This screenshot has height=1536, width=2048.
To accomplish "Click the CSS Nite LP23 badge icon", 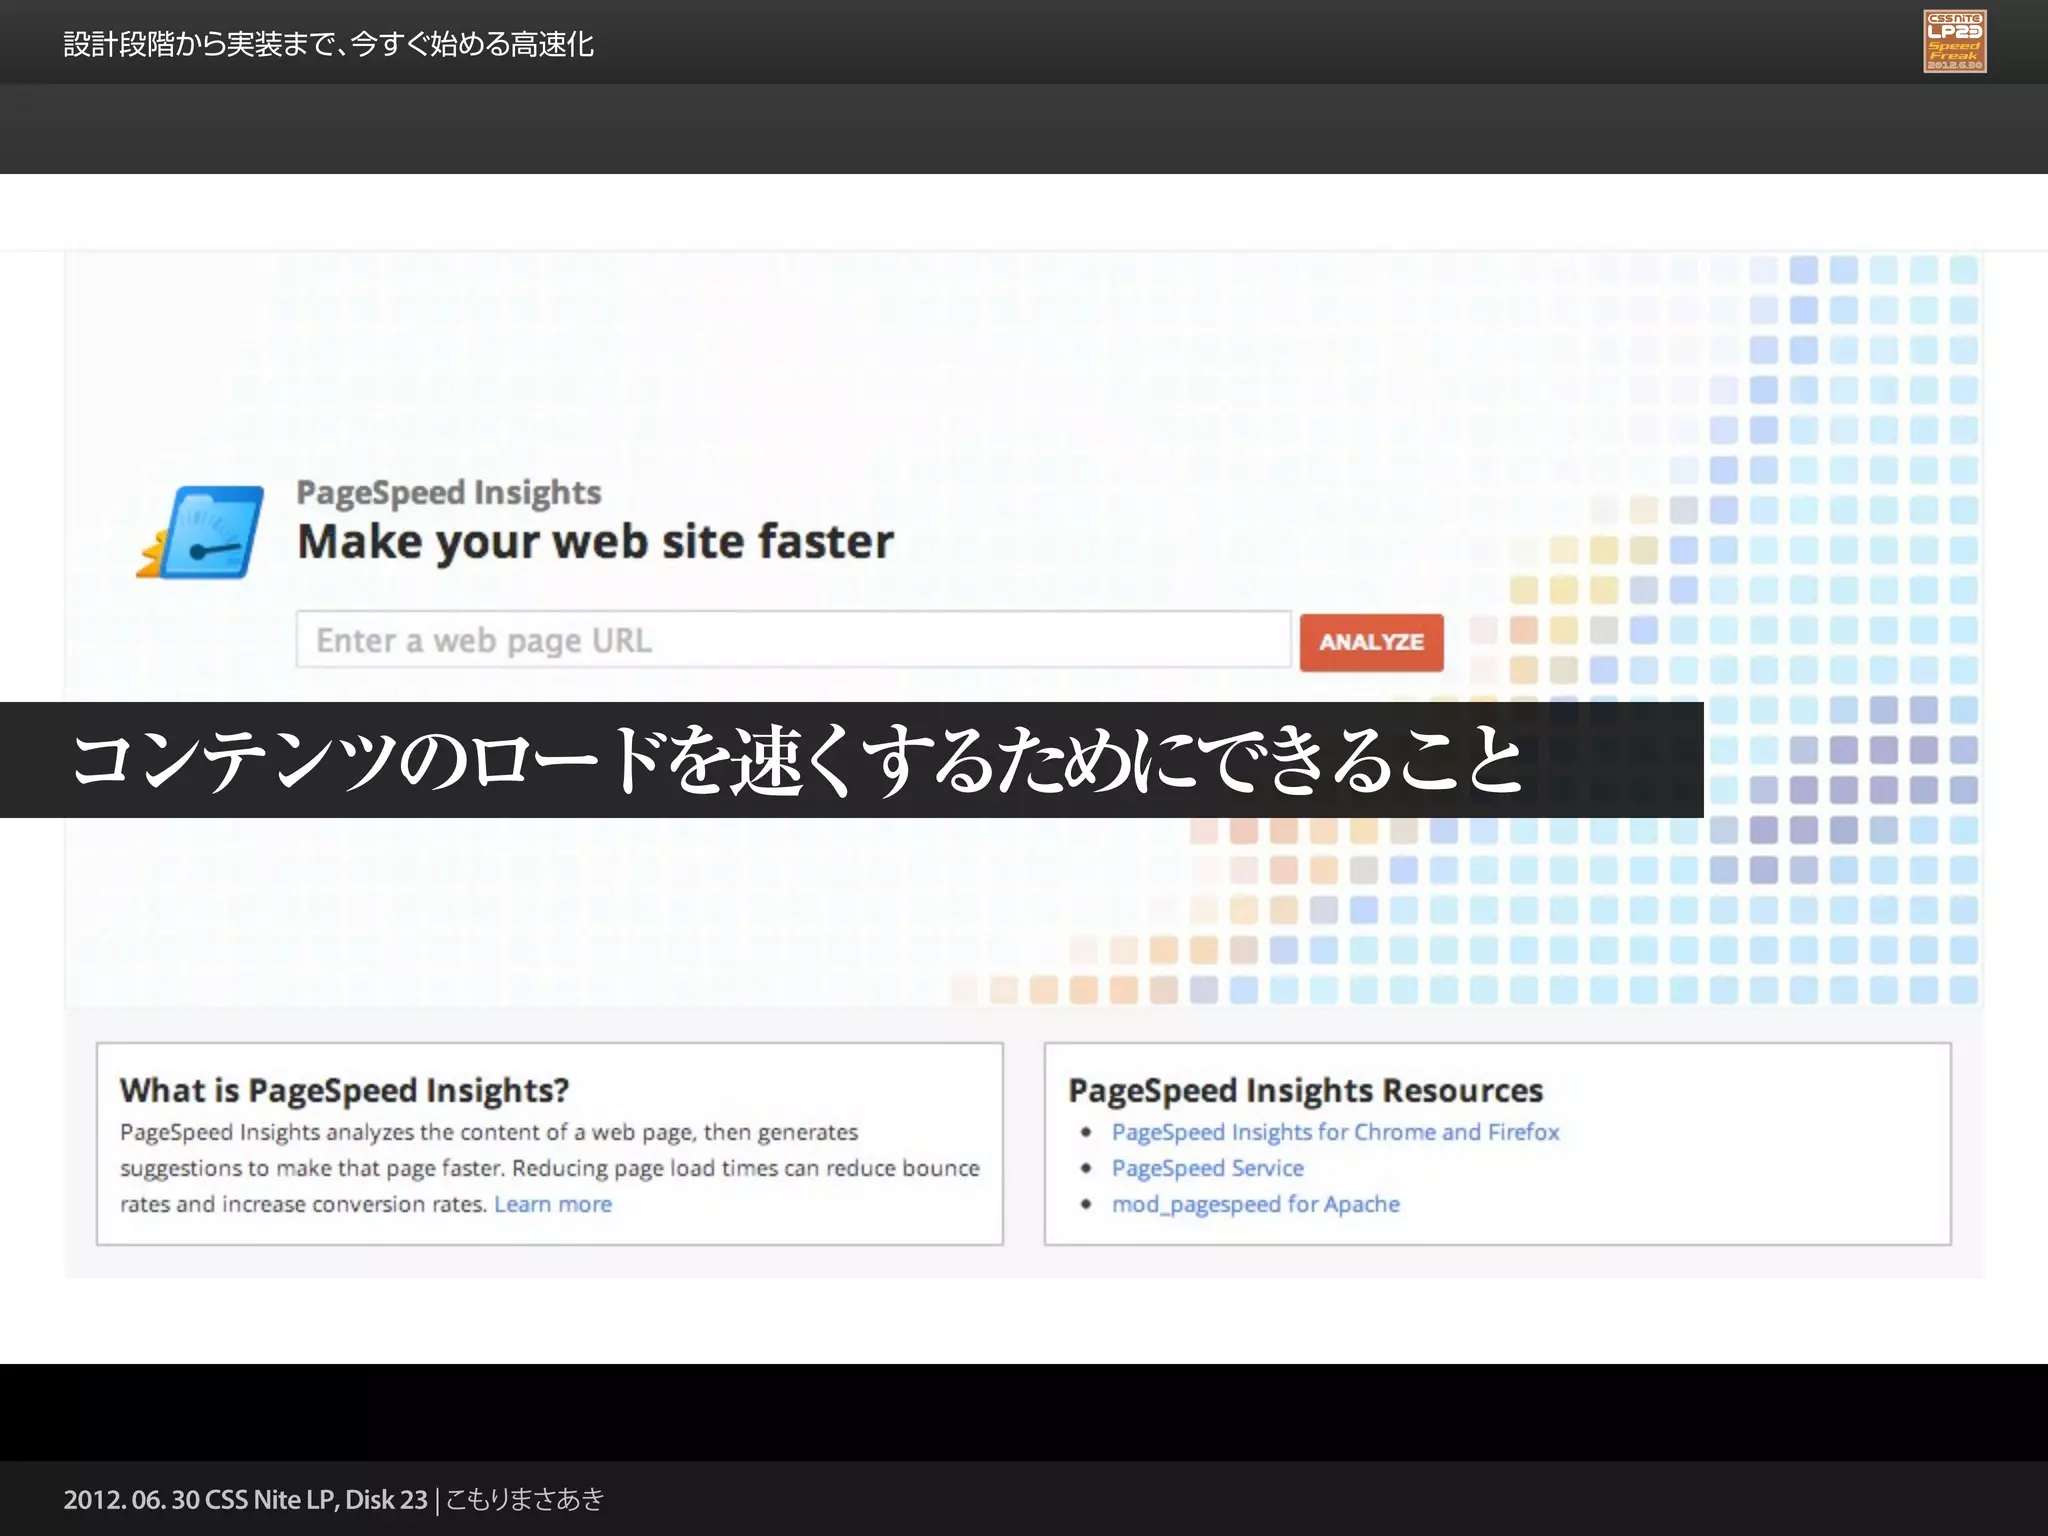I will [1954, 41].
